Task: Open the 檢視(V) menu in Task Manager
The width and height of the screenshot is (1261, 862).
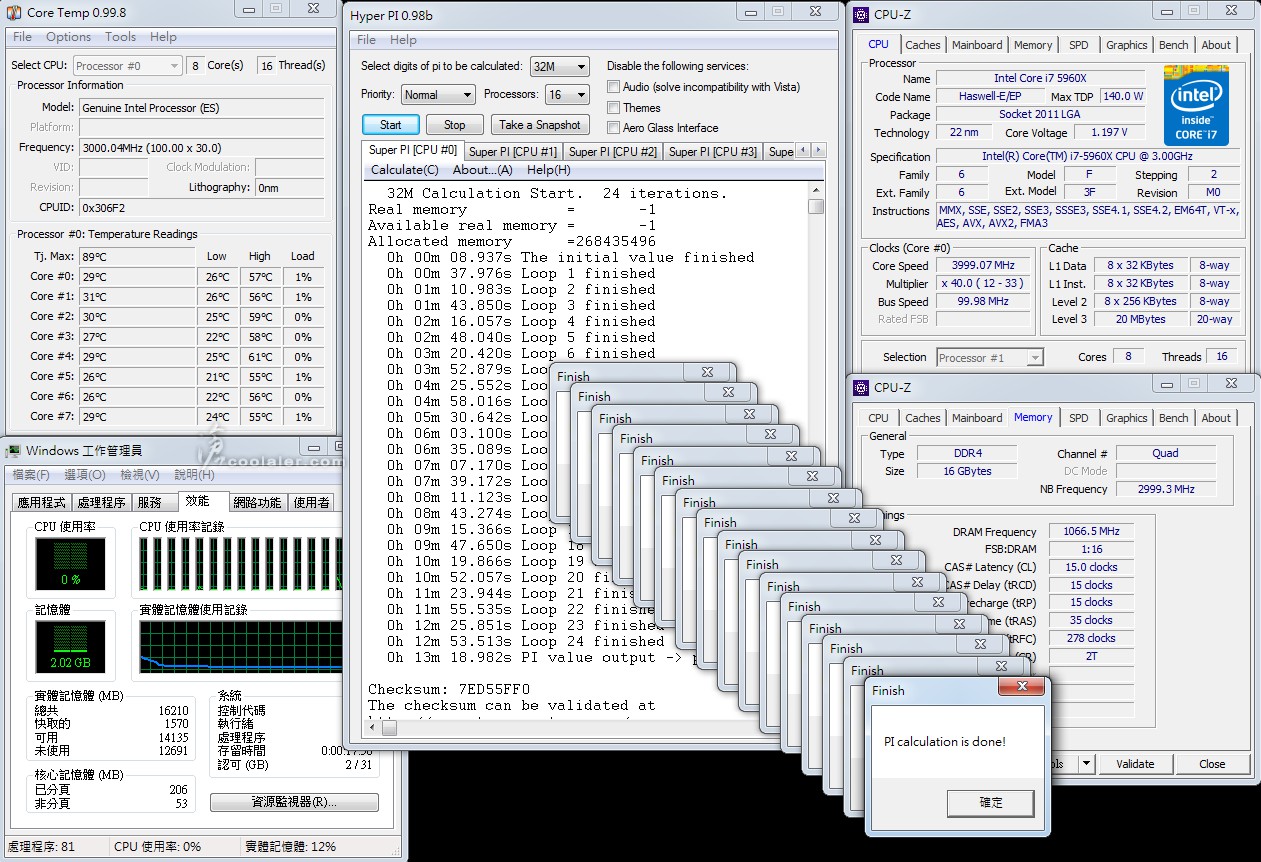Action: (x=138, y=475)
